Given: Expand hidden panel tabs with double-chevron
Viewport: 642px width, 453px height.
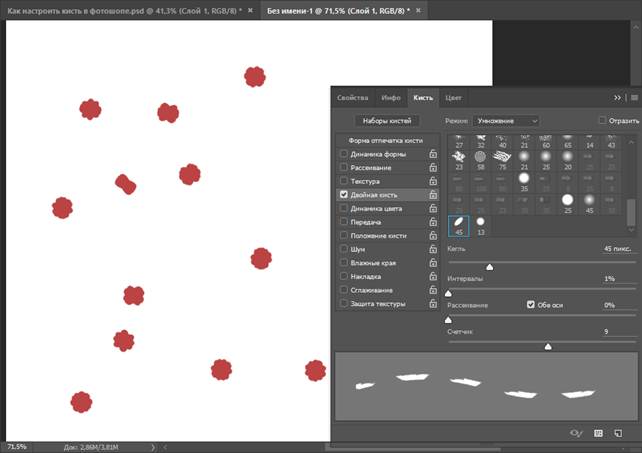Looking at the screenshot, I should [x=617, y=97].
